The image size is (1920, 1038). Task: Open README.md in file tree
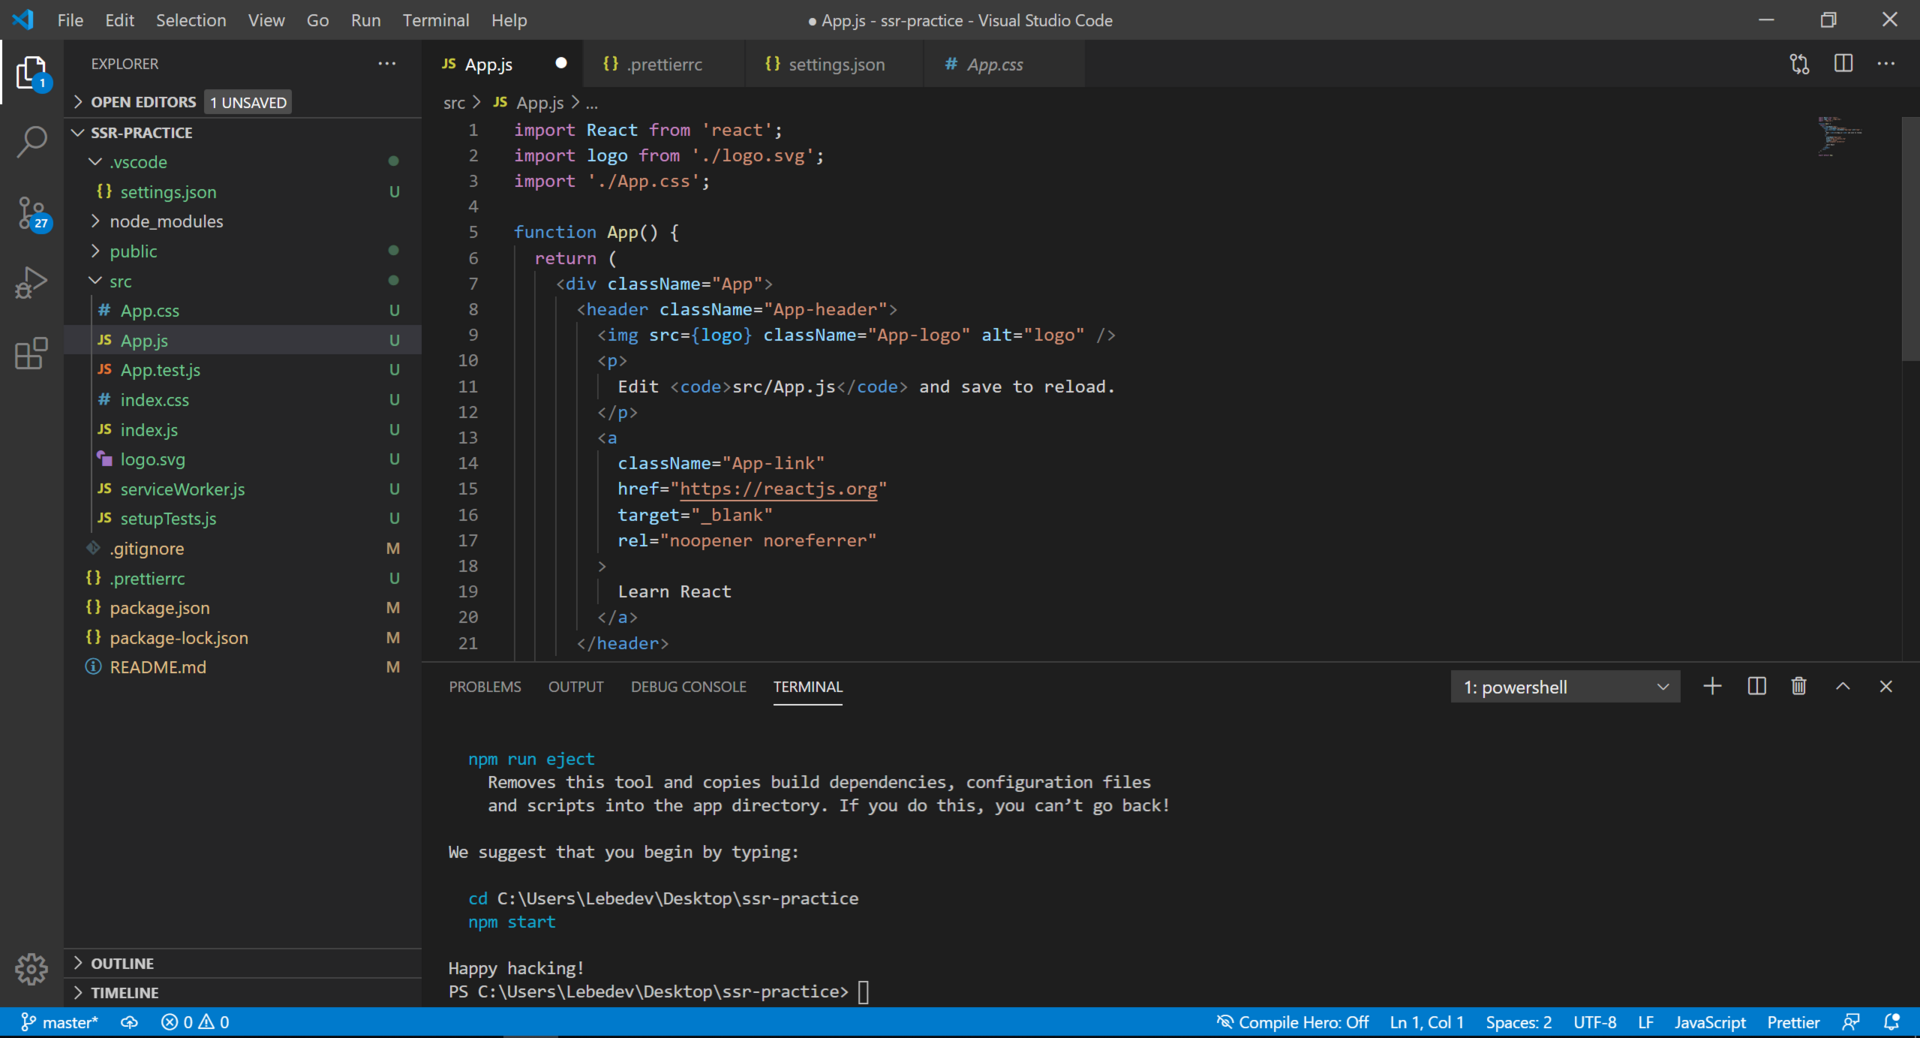pos(243,667)
